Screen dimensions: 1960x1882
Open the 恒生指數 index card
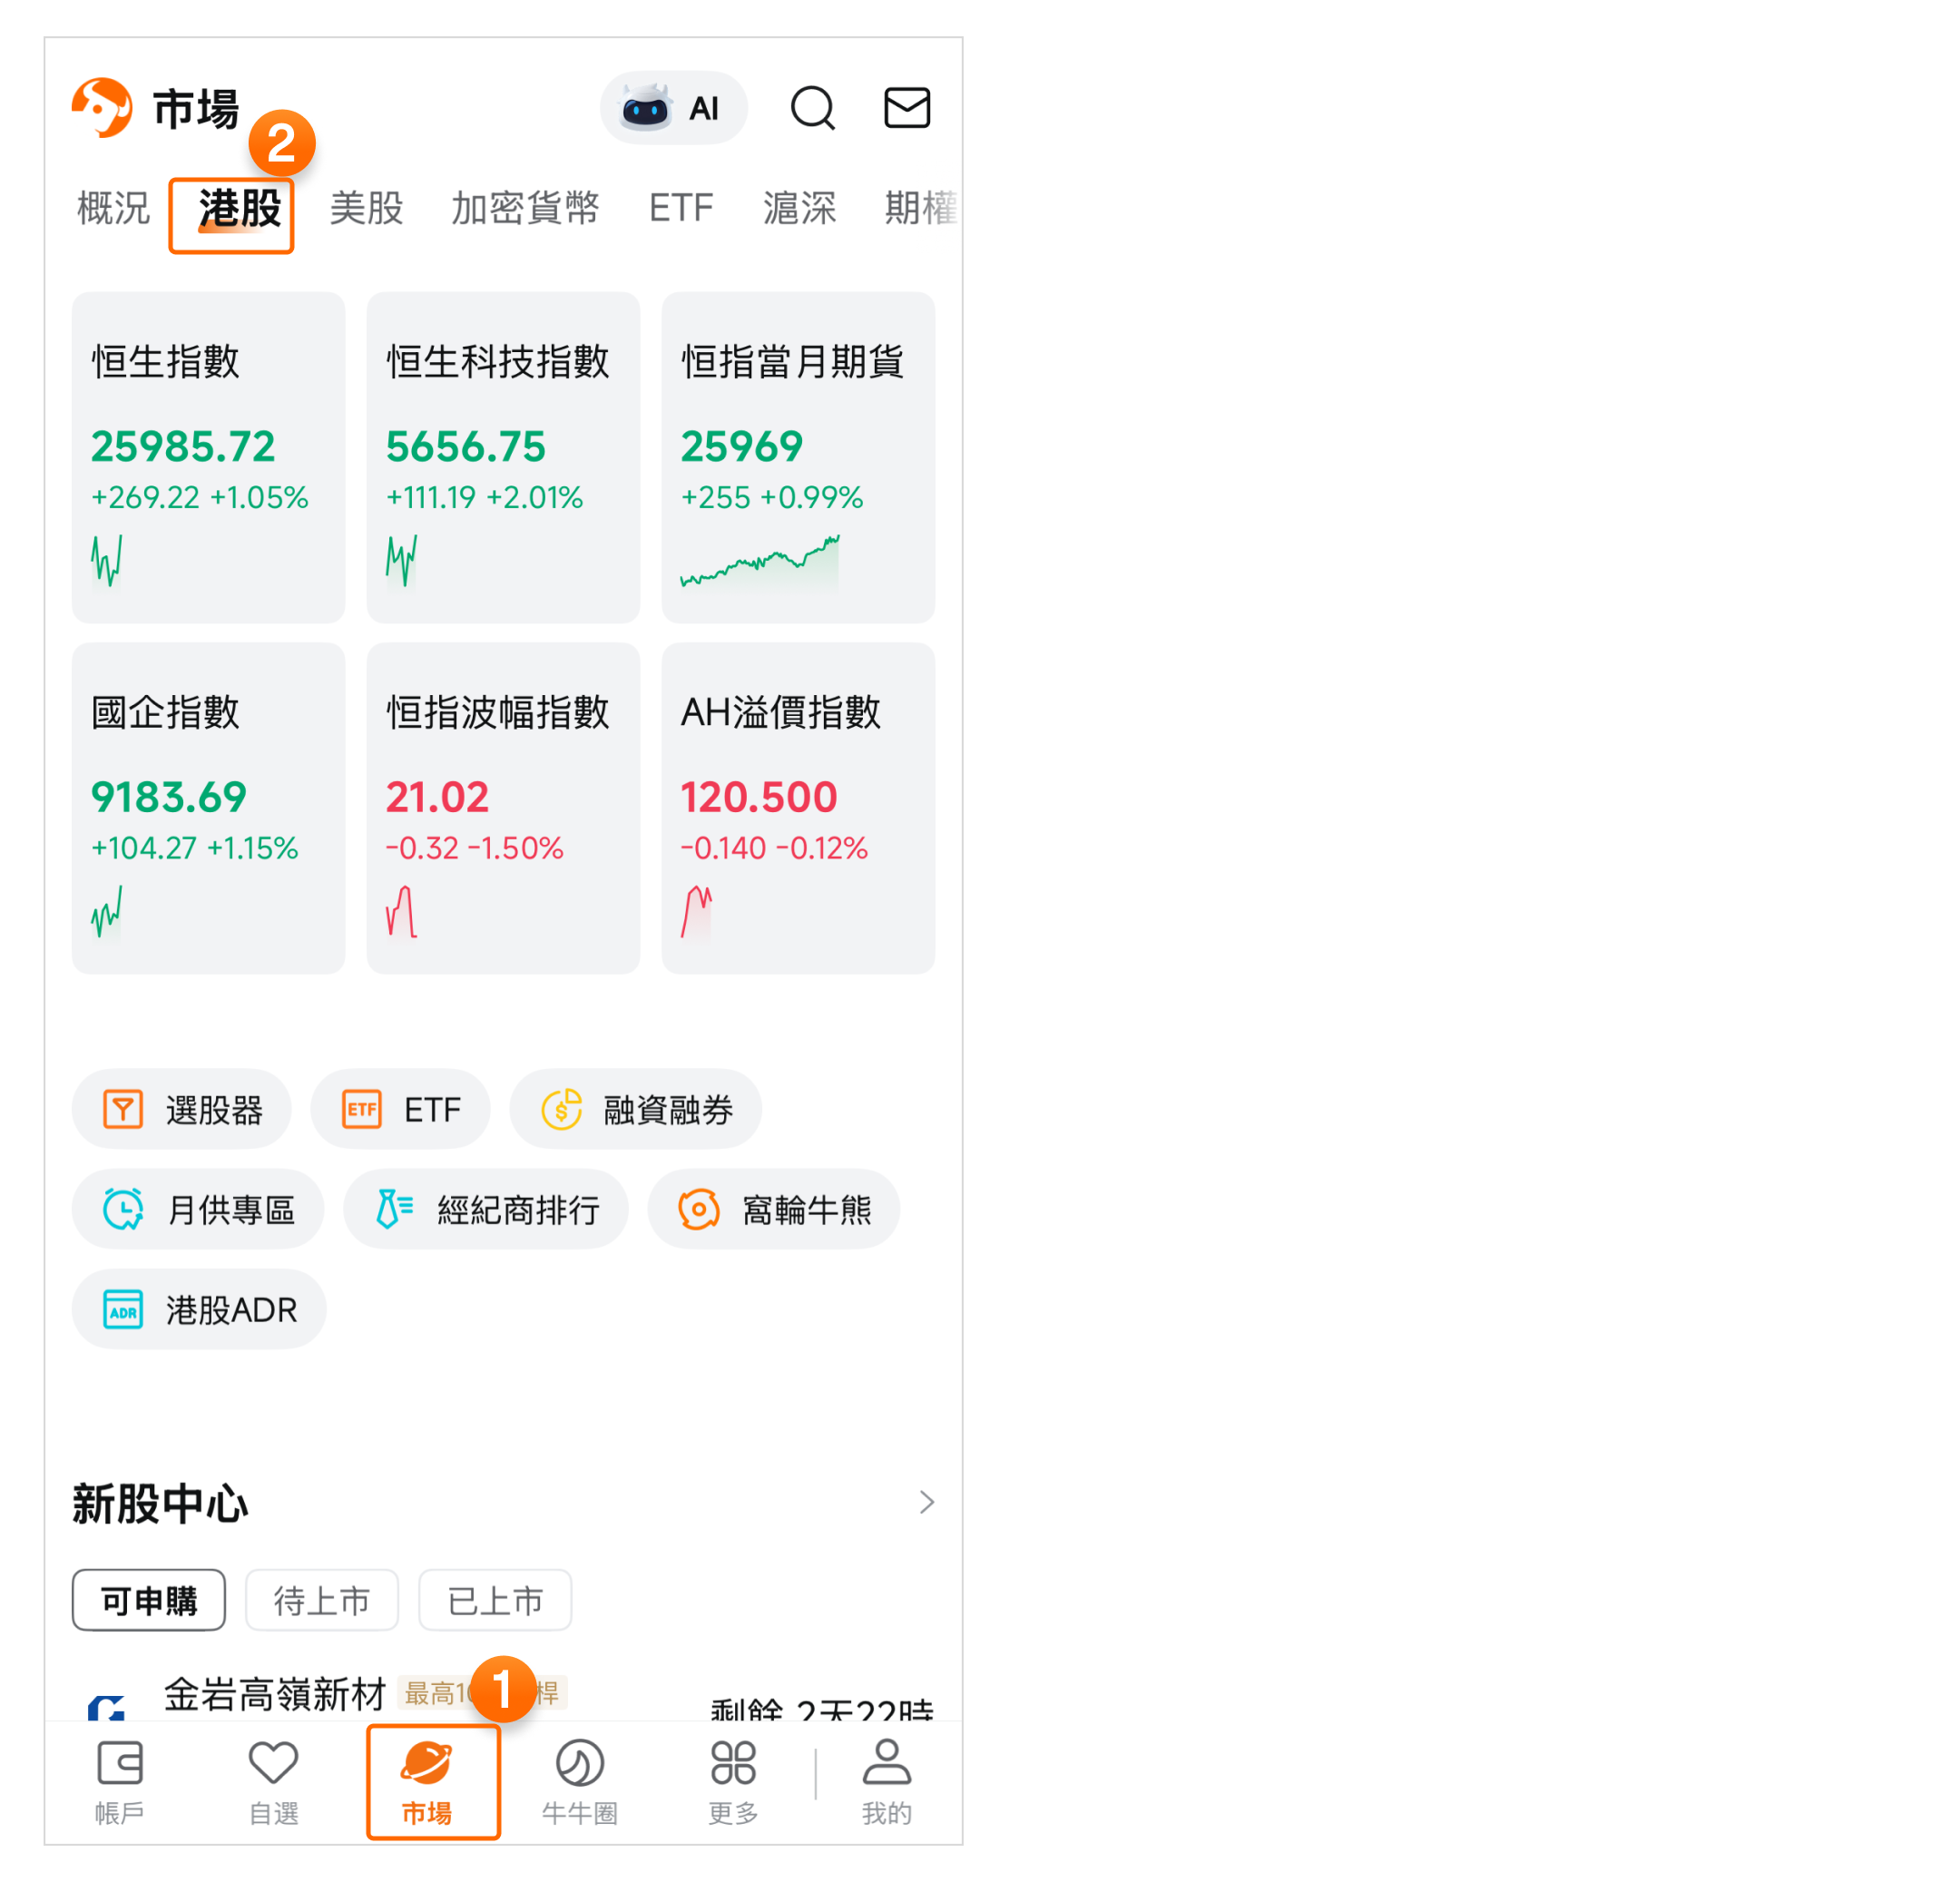(208, 457)
